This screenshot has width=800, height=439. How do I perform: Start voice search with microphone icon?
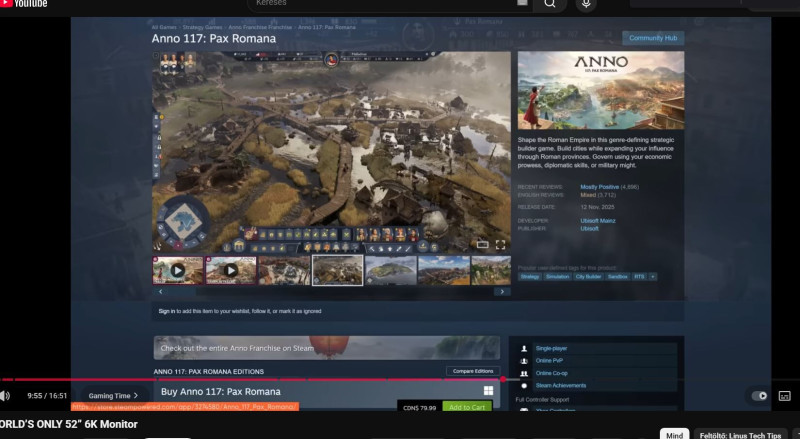pyautogui.click(x=586, y=4)
